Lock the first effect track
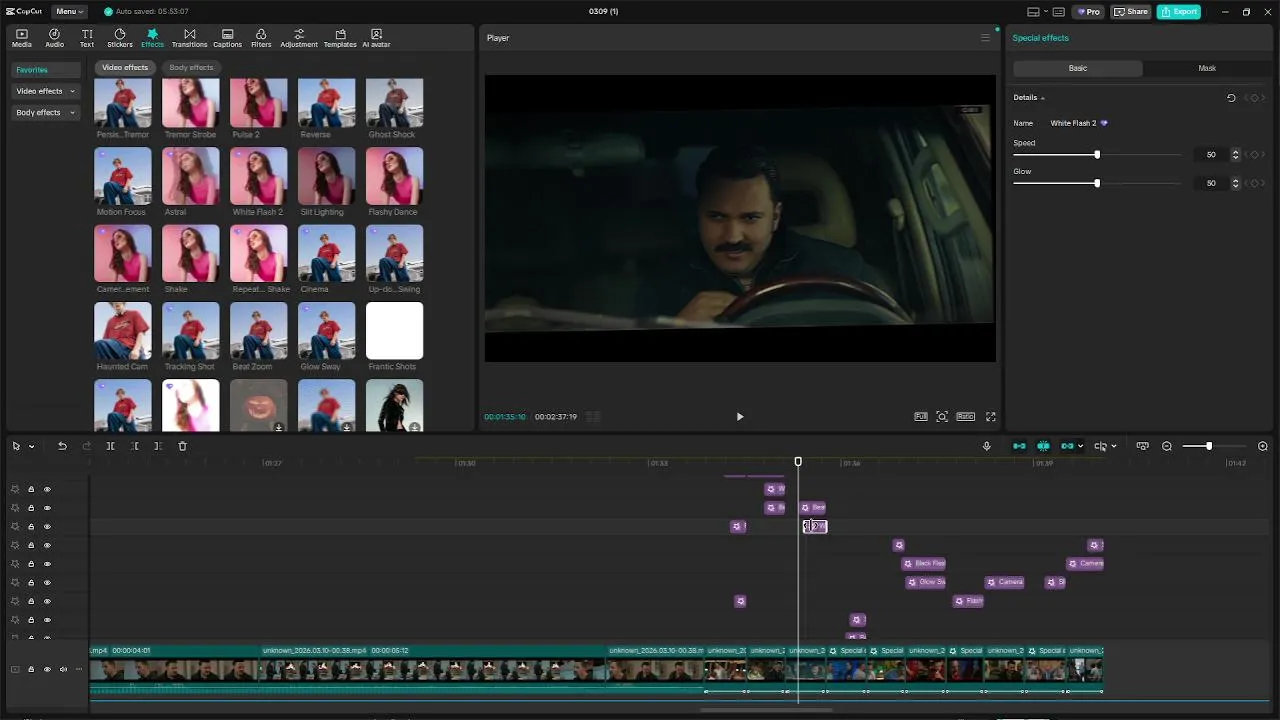1280x720 pixels. point(31,489)
